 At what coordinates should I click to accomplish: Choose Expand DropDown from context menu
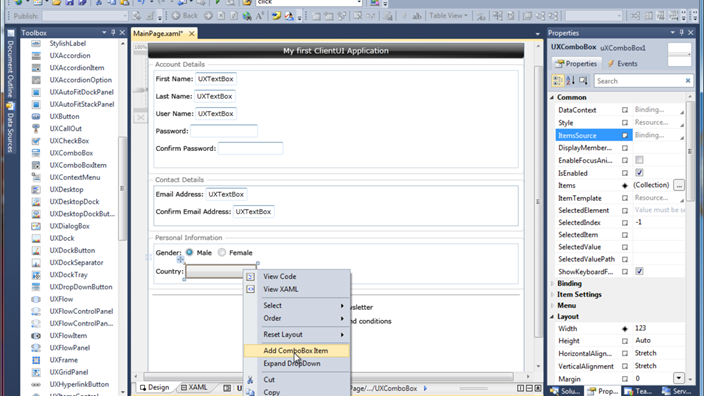297,364
